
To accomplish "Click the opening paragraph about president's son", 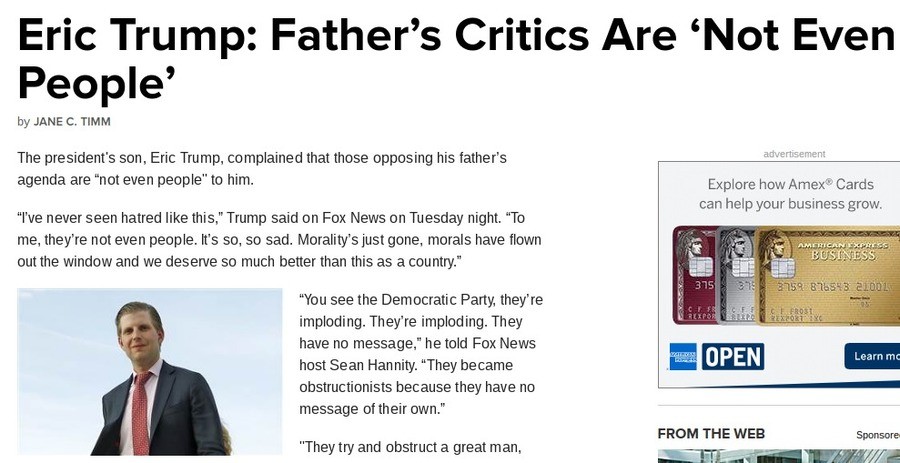I will tap(262, 169).
